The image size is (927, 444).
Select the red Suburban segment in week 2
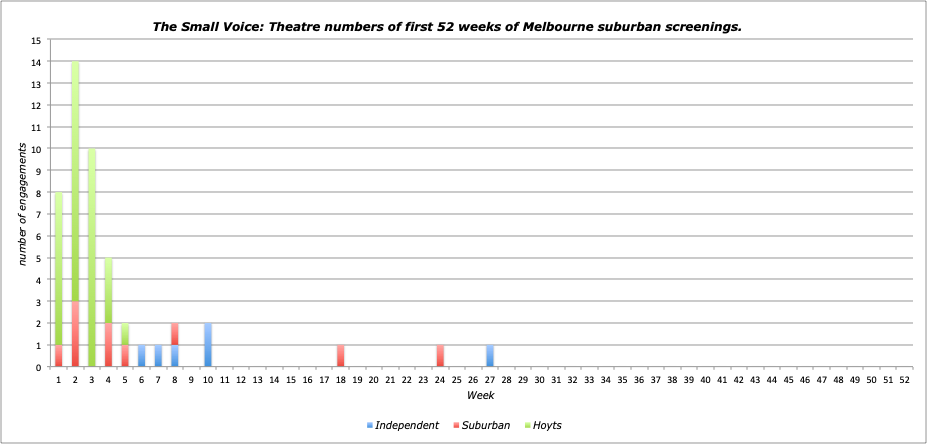point(75,334)
